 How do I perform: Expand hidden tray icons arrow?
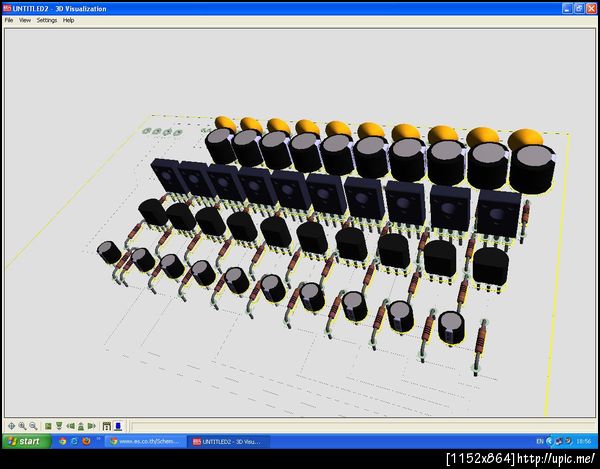[549, 441]
